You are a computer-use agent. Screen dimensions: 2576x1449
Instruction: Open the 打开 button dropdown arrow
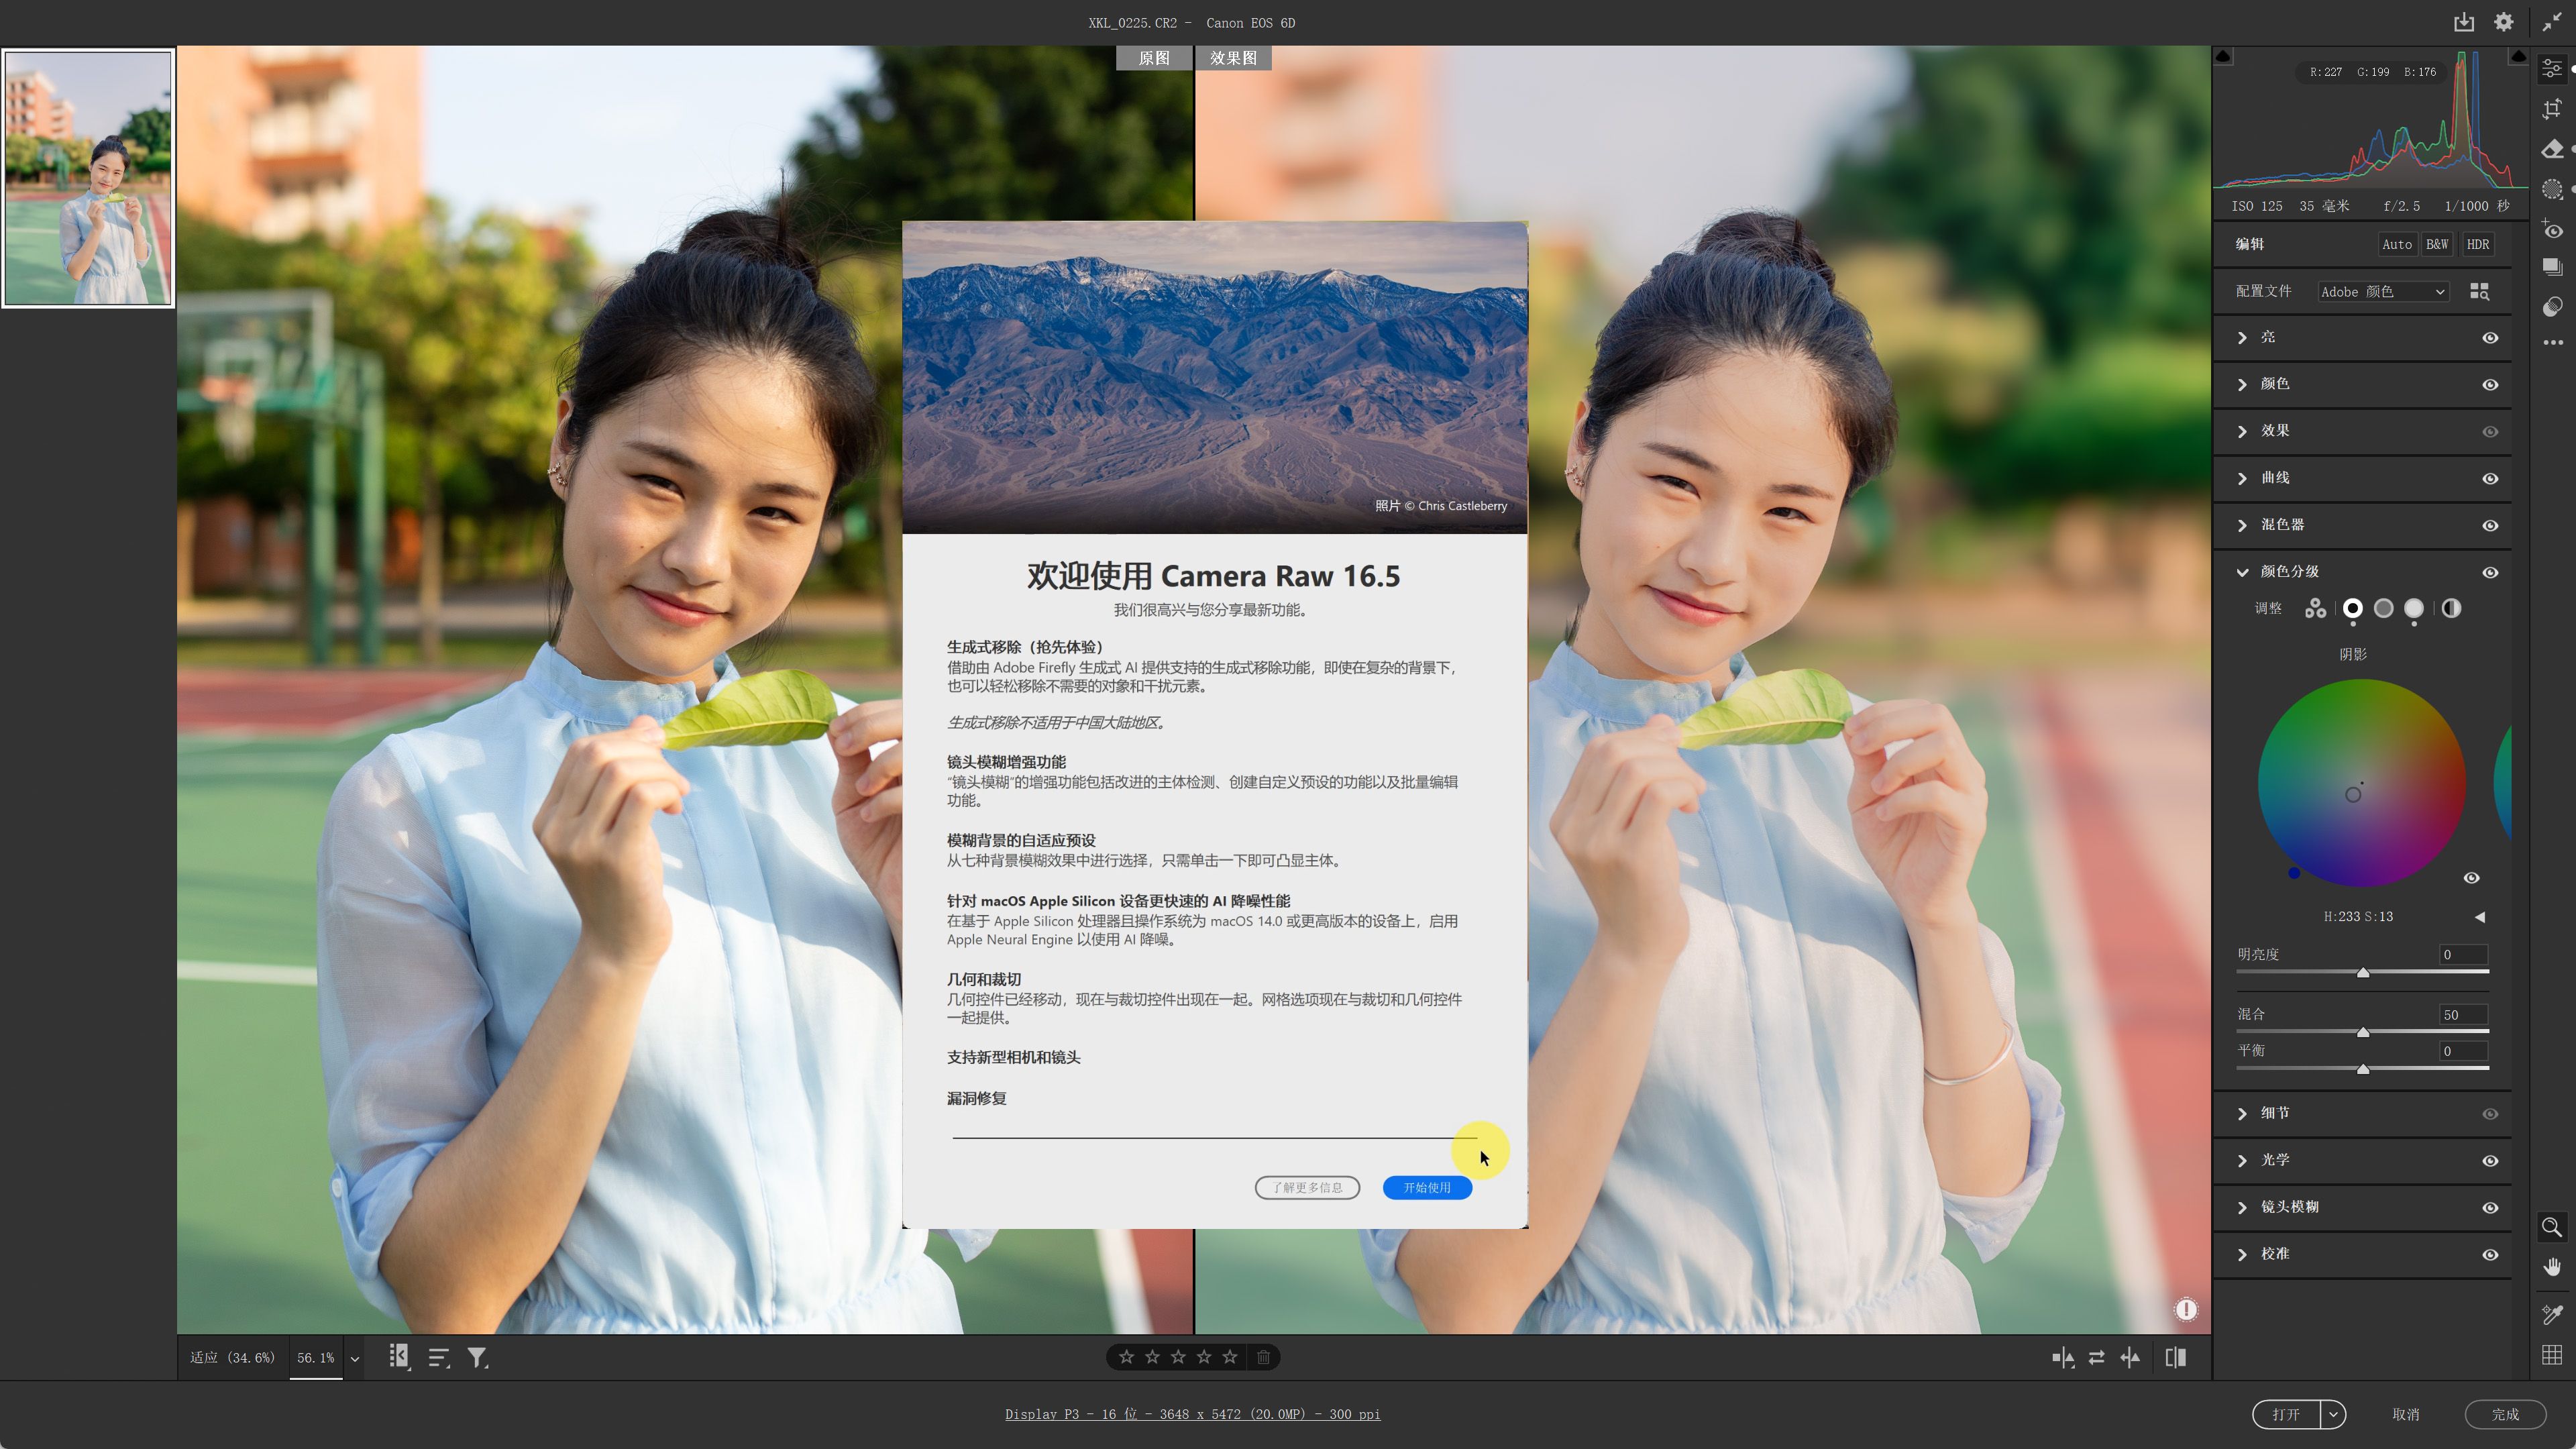point(2334,1414)
